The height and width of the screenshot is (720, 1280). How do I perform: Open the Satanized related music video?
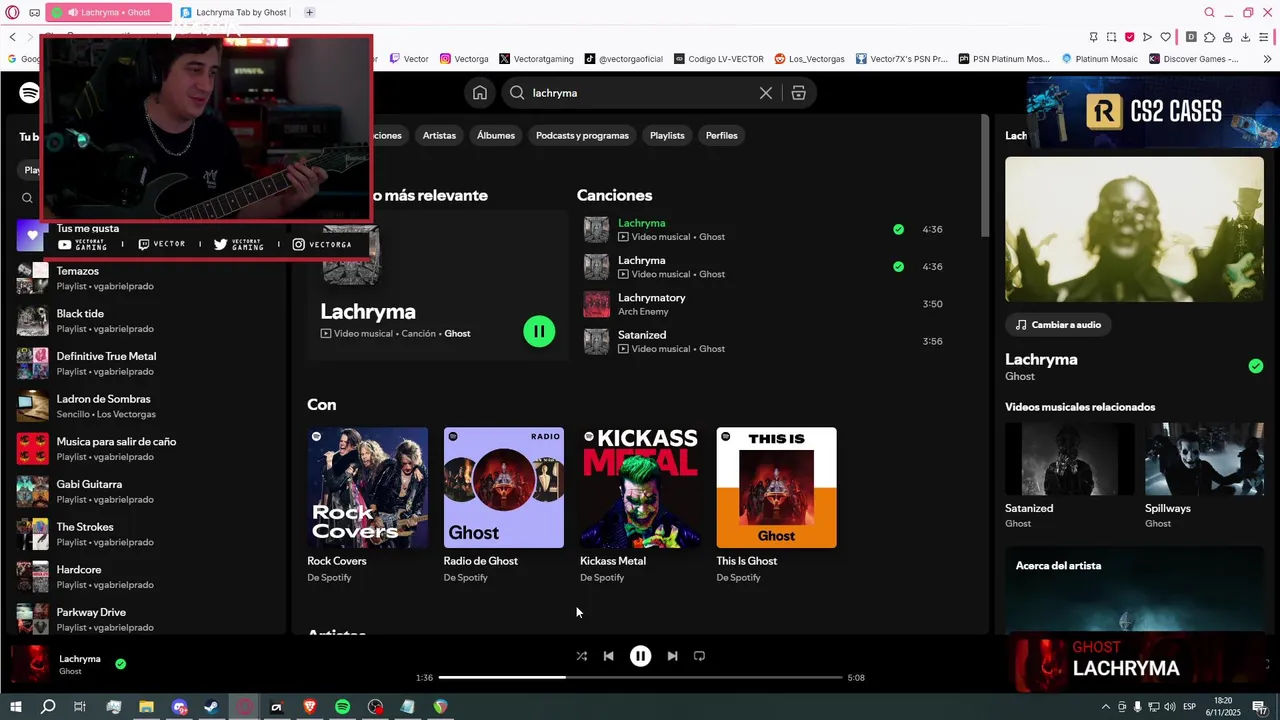coord(1069,475)
